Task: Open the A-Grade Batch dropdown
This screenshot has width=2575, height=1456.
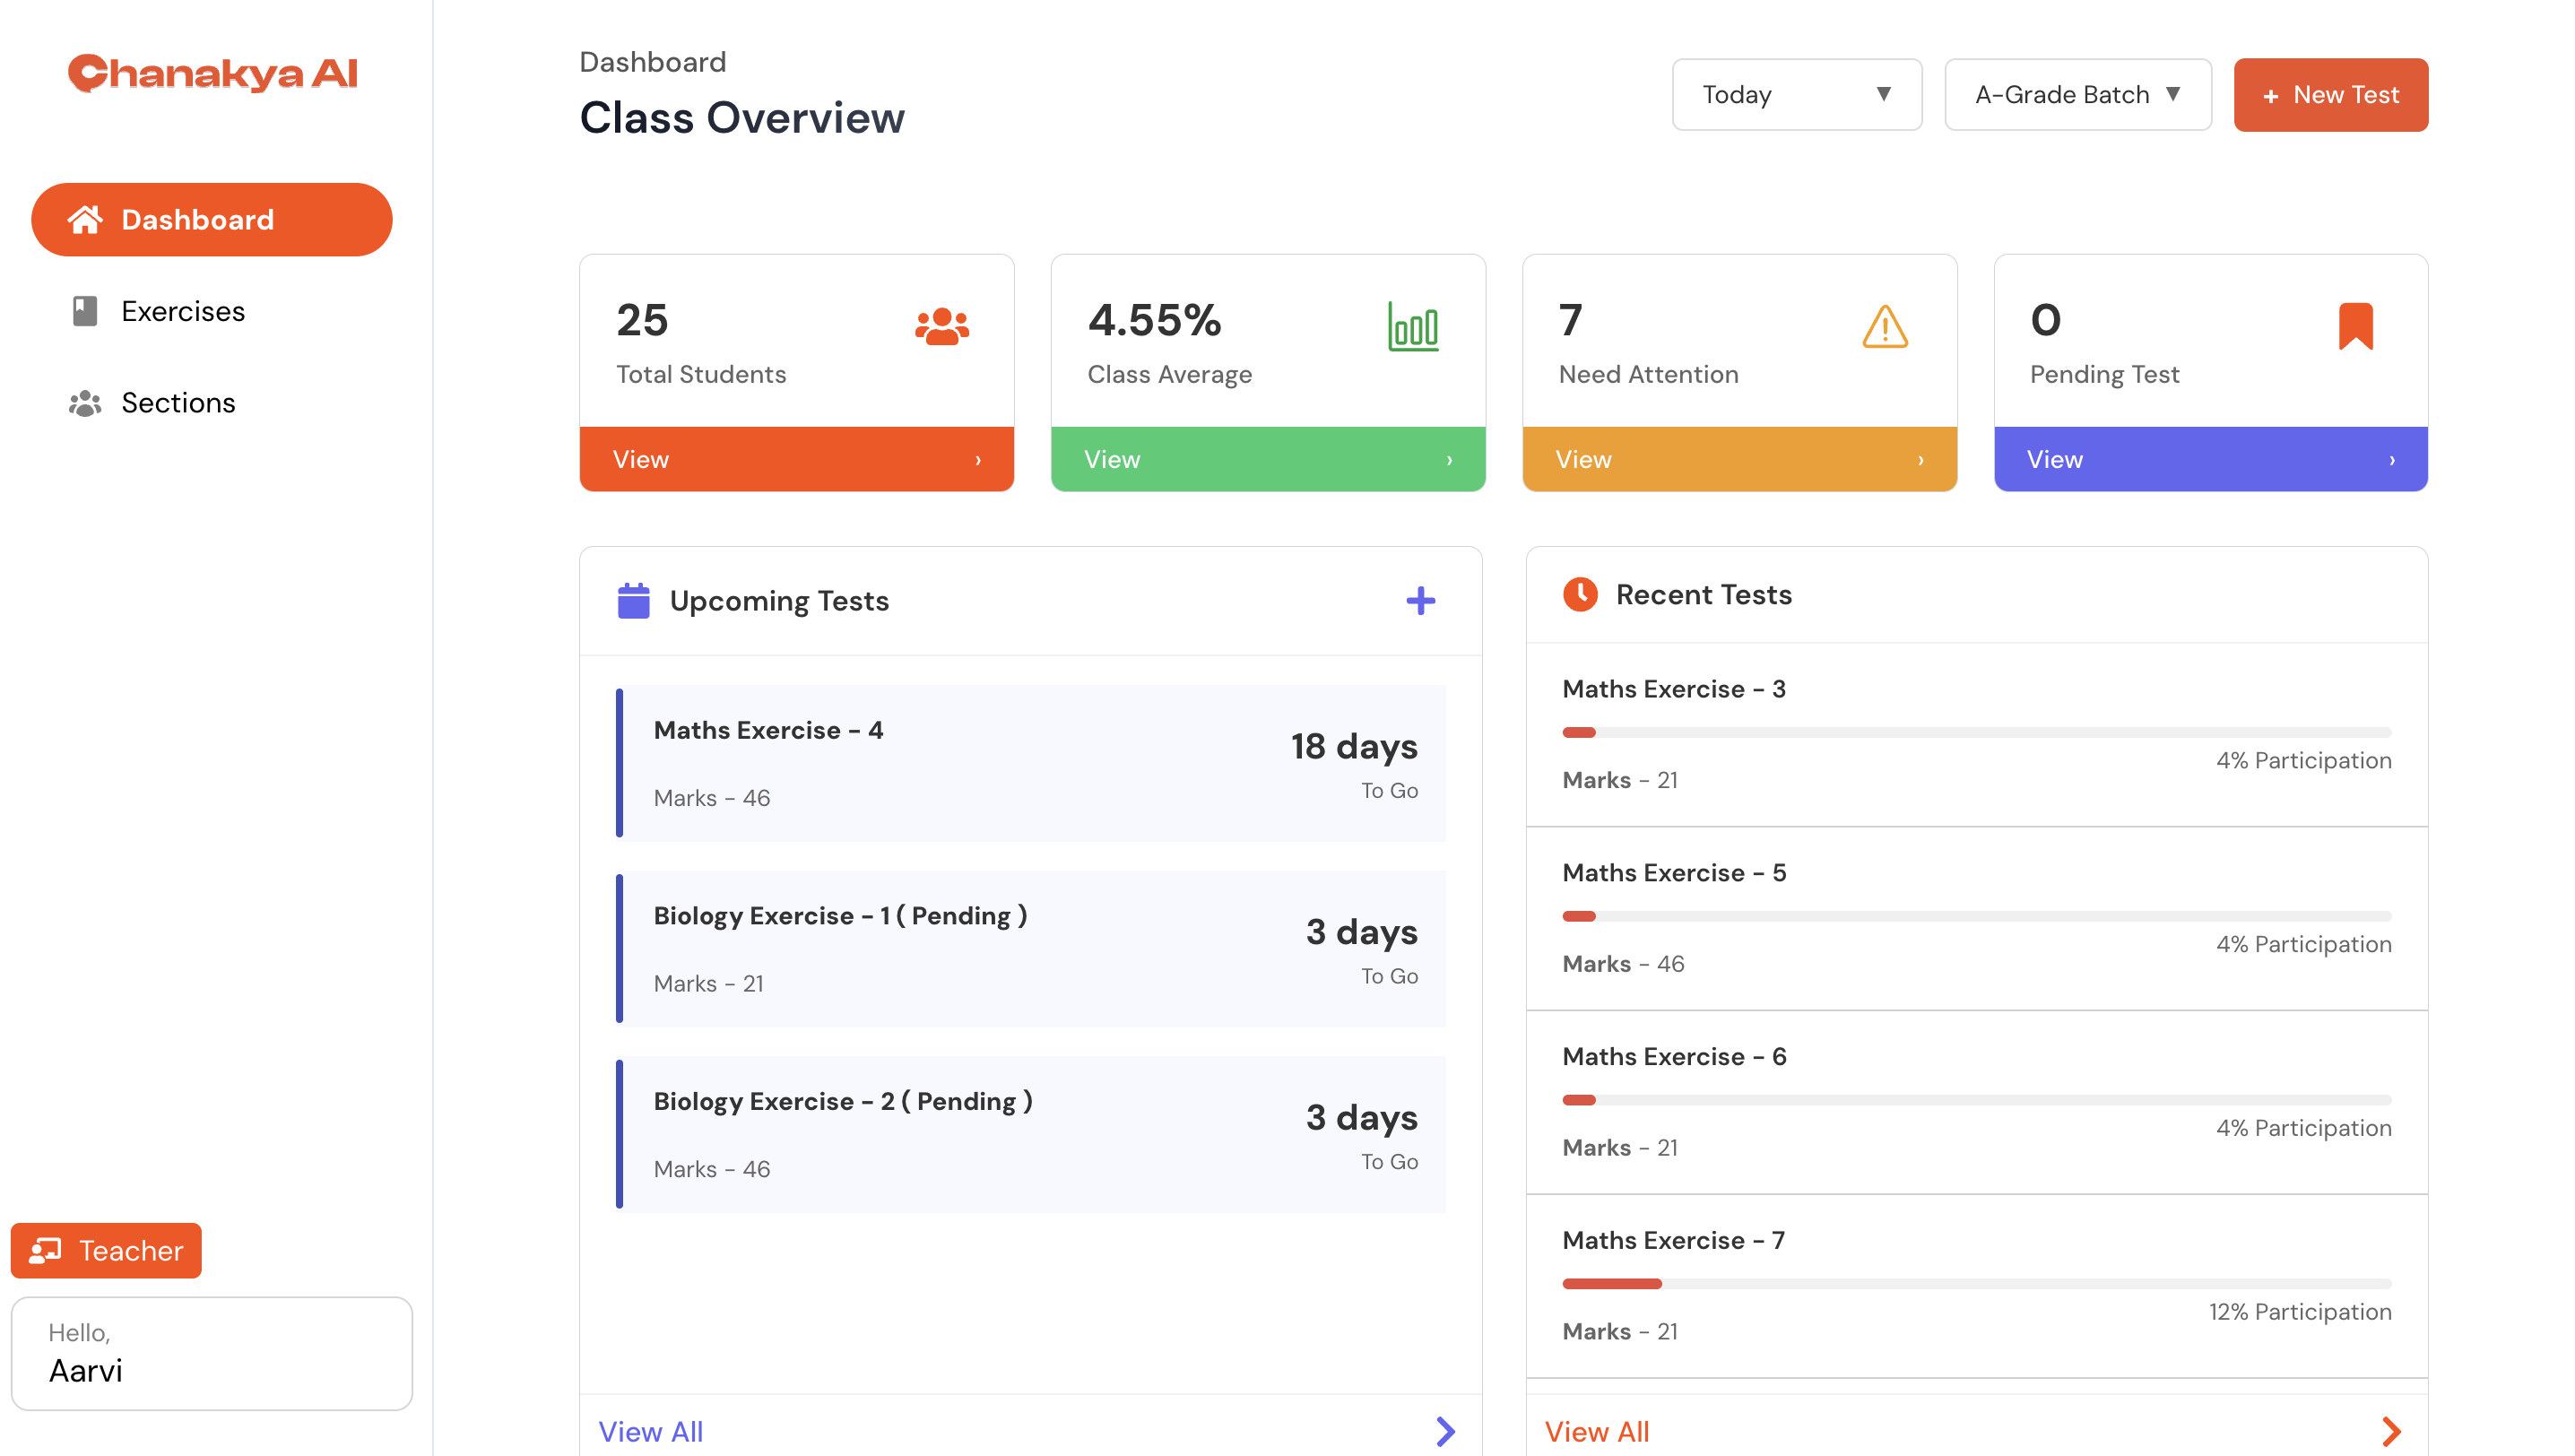Action: [2077, 95]
